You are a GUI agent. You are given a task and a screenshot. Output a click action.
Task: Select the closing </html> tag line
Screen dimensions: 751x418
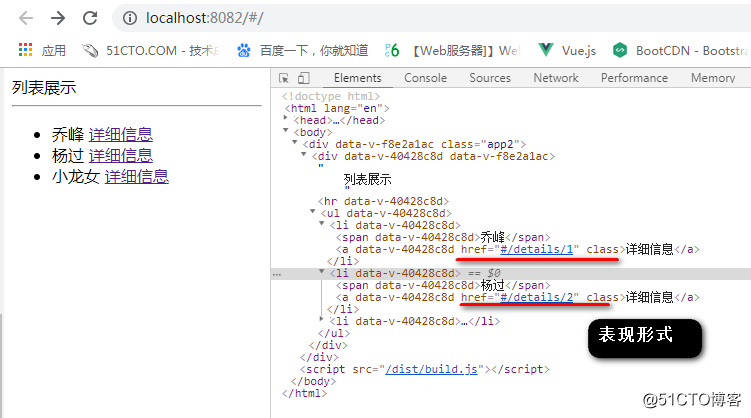305,393
